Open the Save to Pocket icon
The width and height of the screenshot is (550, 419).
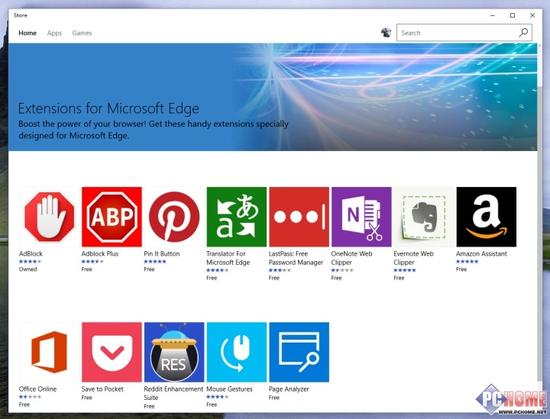pos(112,352)
